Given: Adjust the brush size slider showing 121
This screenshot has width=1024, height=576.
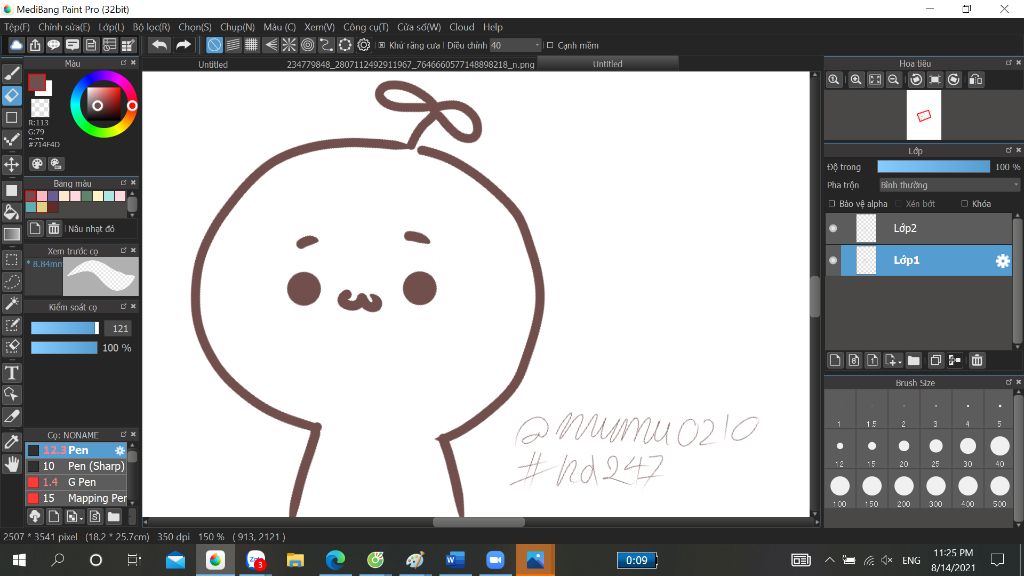Looking at the screenshot, I should point(64,328).
